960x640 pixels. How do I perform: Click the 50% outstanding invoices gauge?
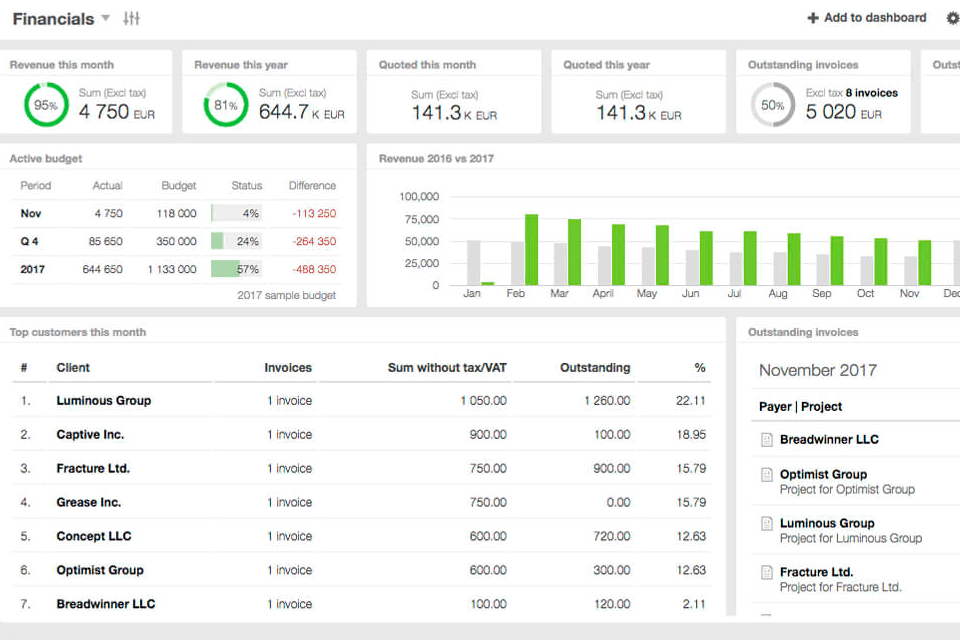click(772, 105)
